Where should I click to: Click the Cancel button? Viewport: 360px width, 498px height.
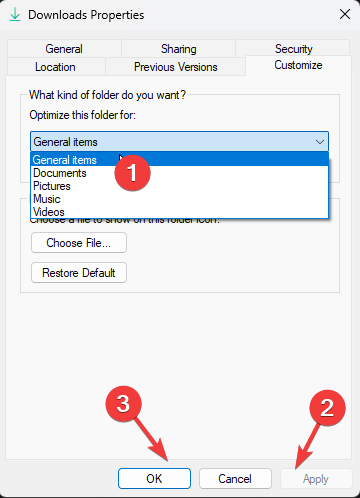click(x=235, y=479)
